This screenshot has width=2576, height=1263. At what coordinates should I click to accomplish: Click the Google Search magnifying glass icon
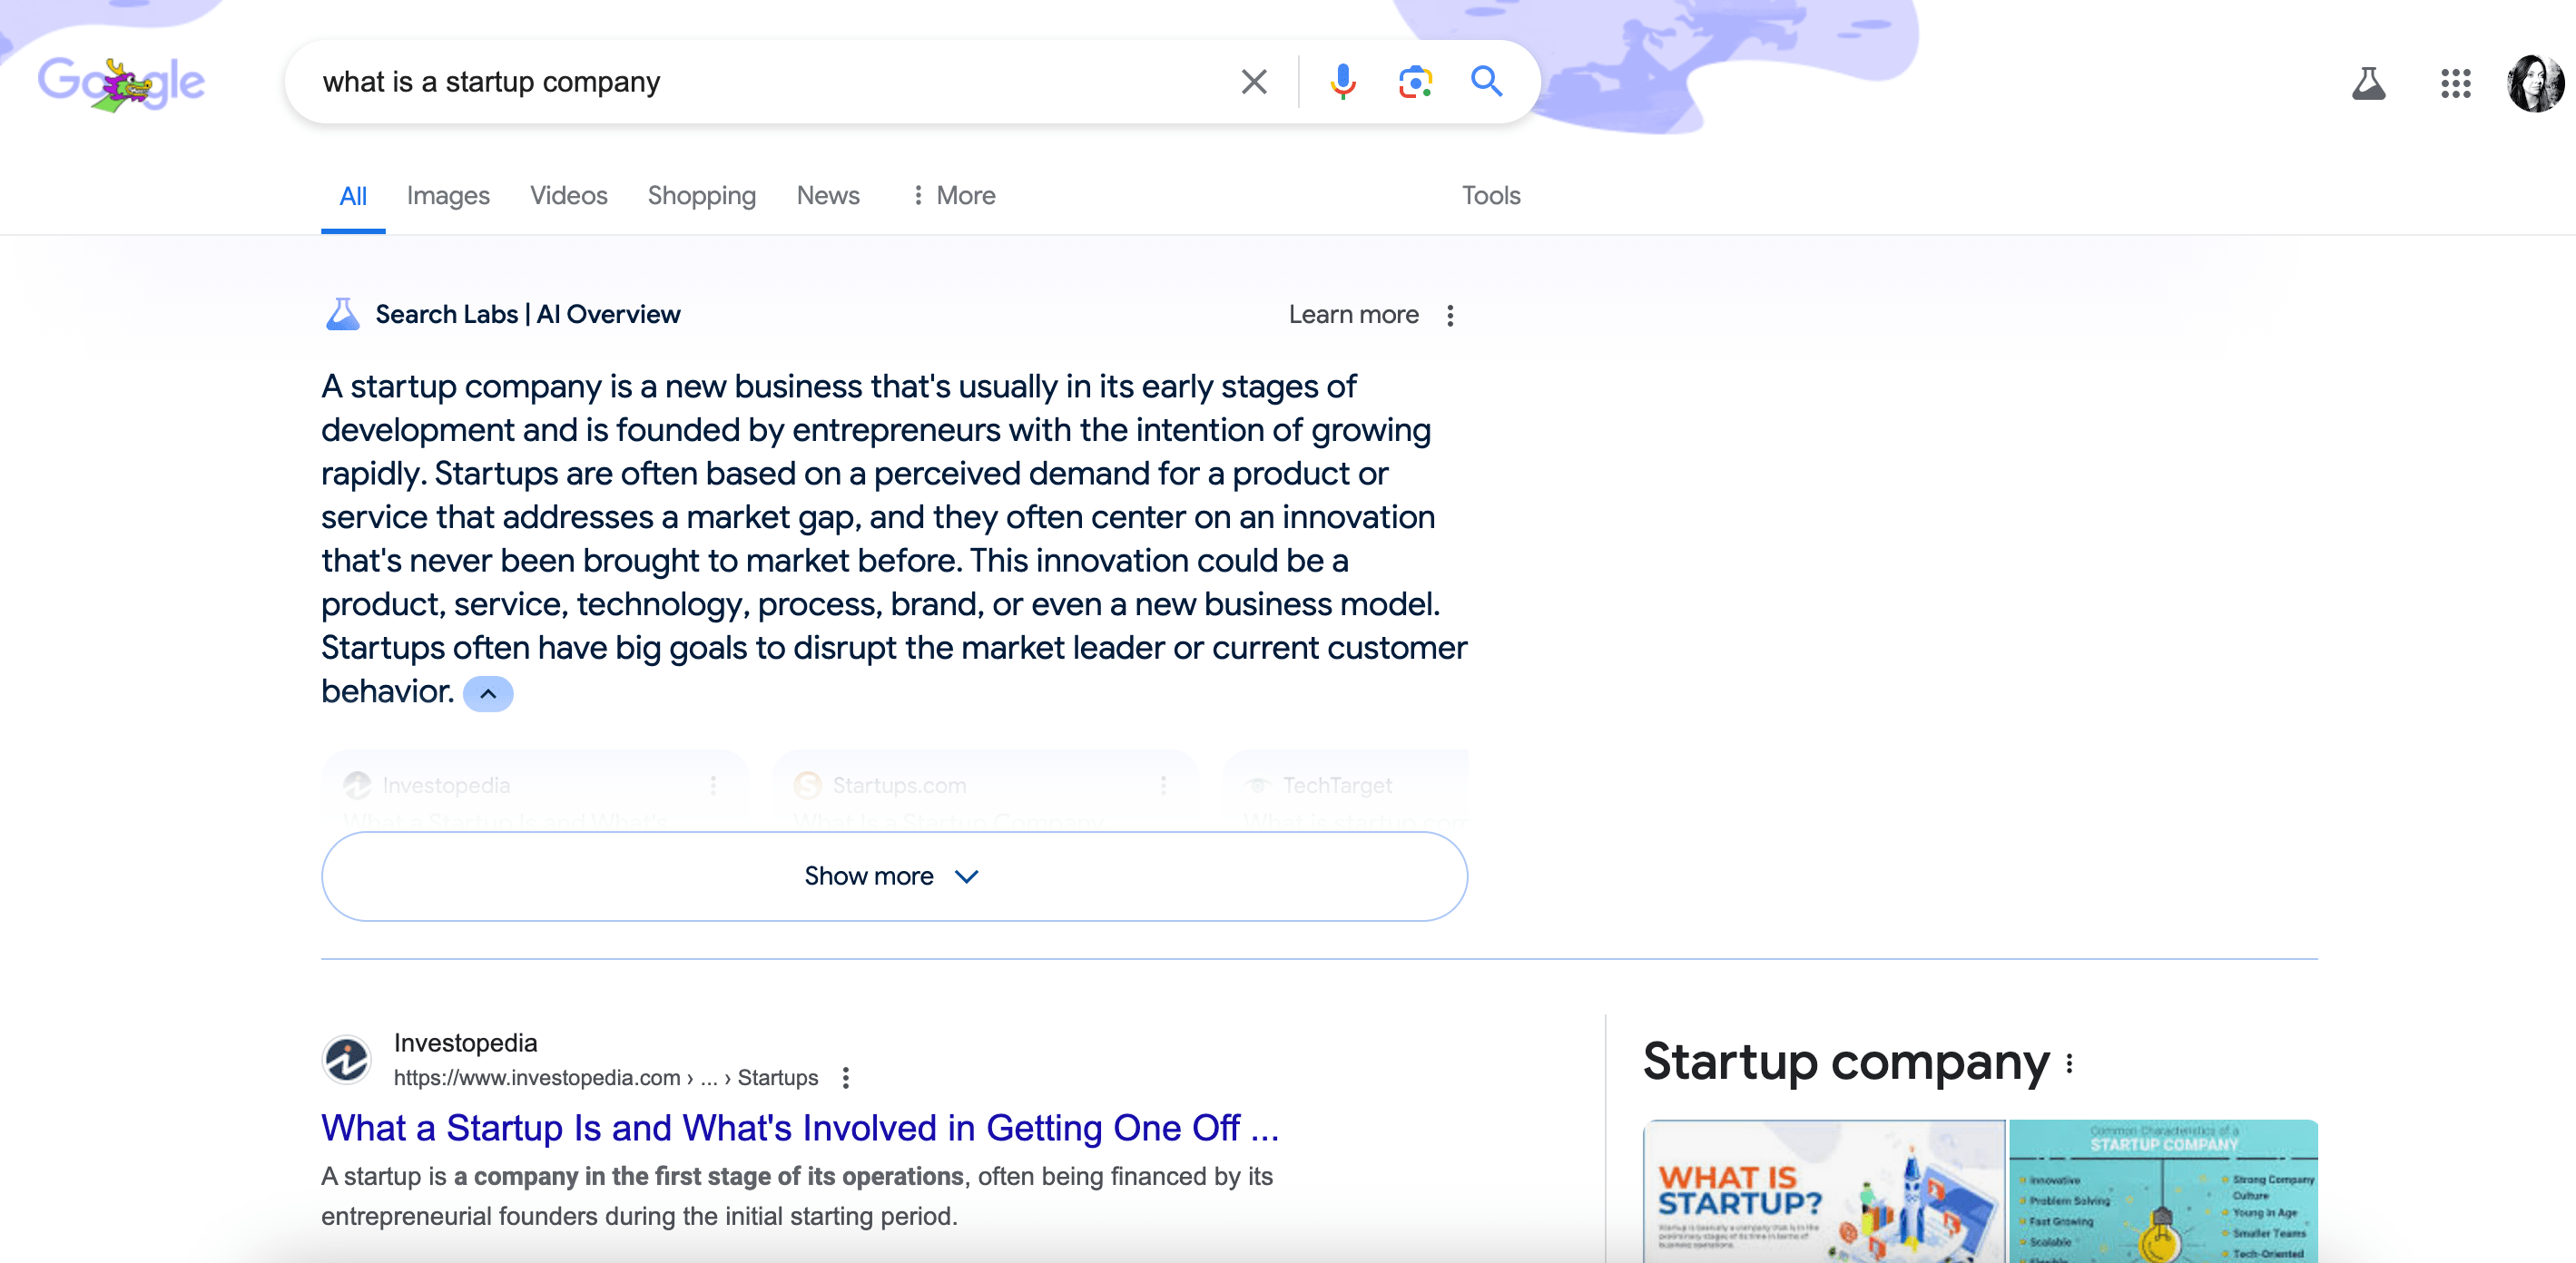click(x=1487, y=81)
